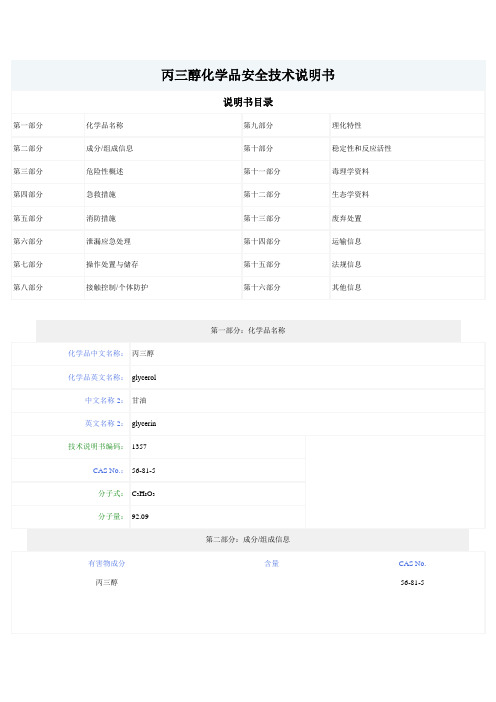Select 第十一部分 in the contents table

(x=262, y=171)
